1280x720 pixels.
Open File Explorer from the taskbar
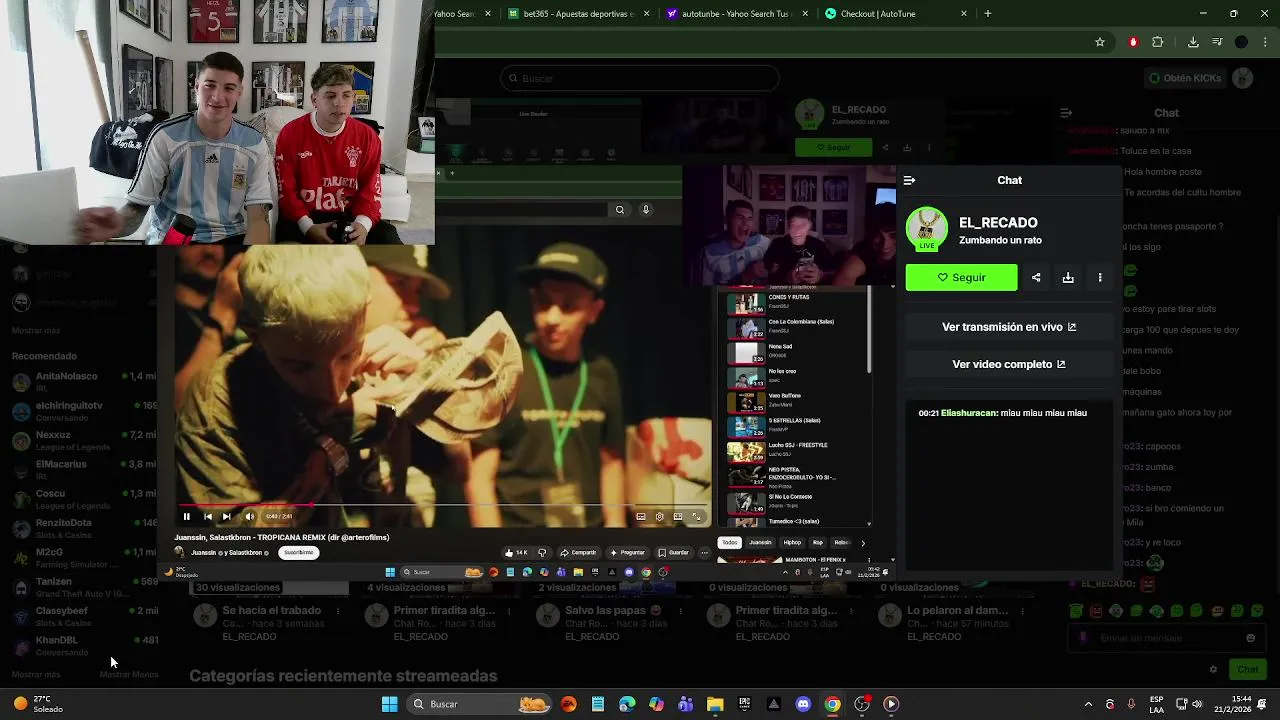715,704
